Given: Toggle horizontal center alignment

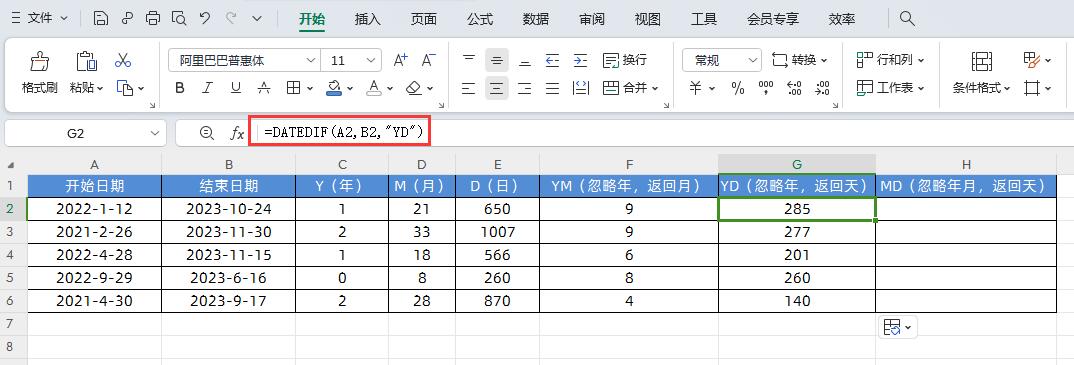Looking at the screenshot, I should 497,88.
